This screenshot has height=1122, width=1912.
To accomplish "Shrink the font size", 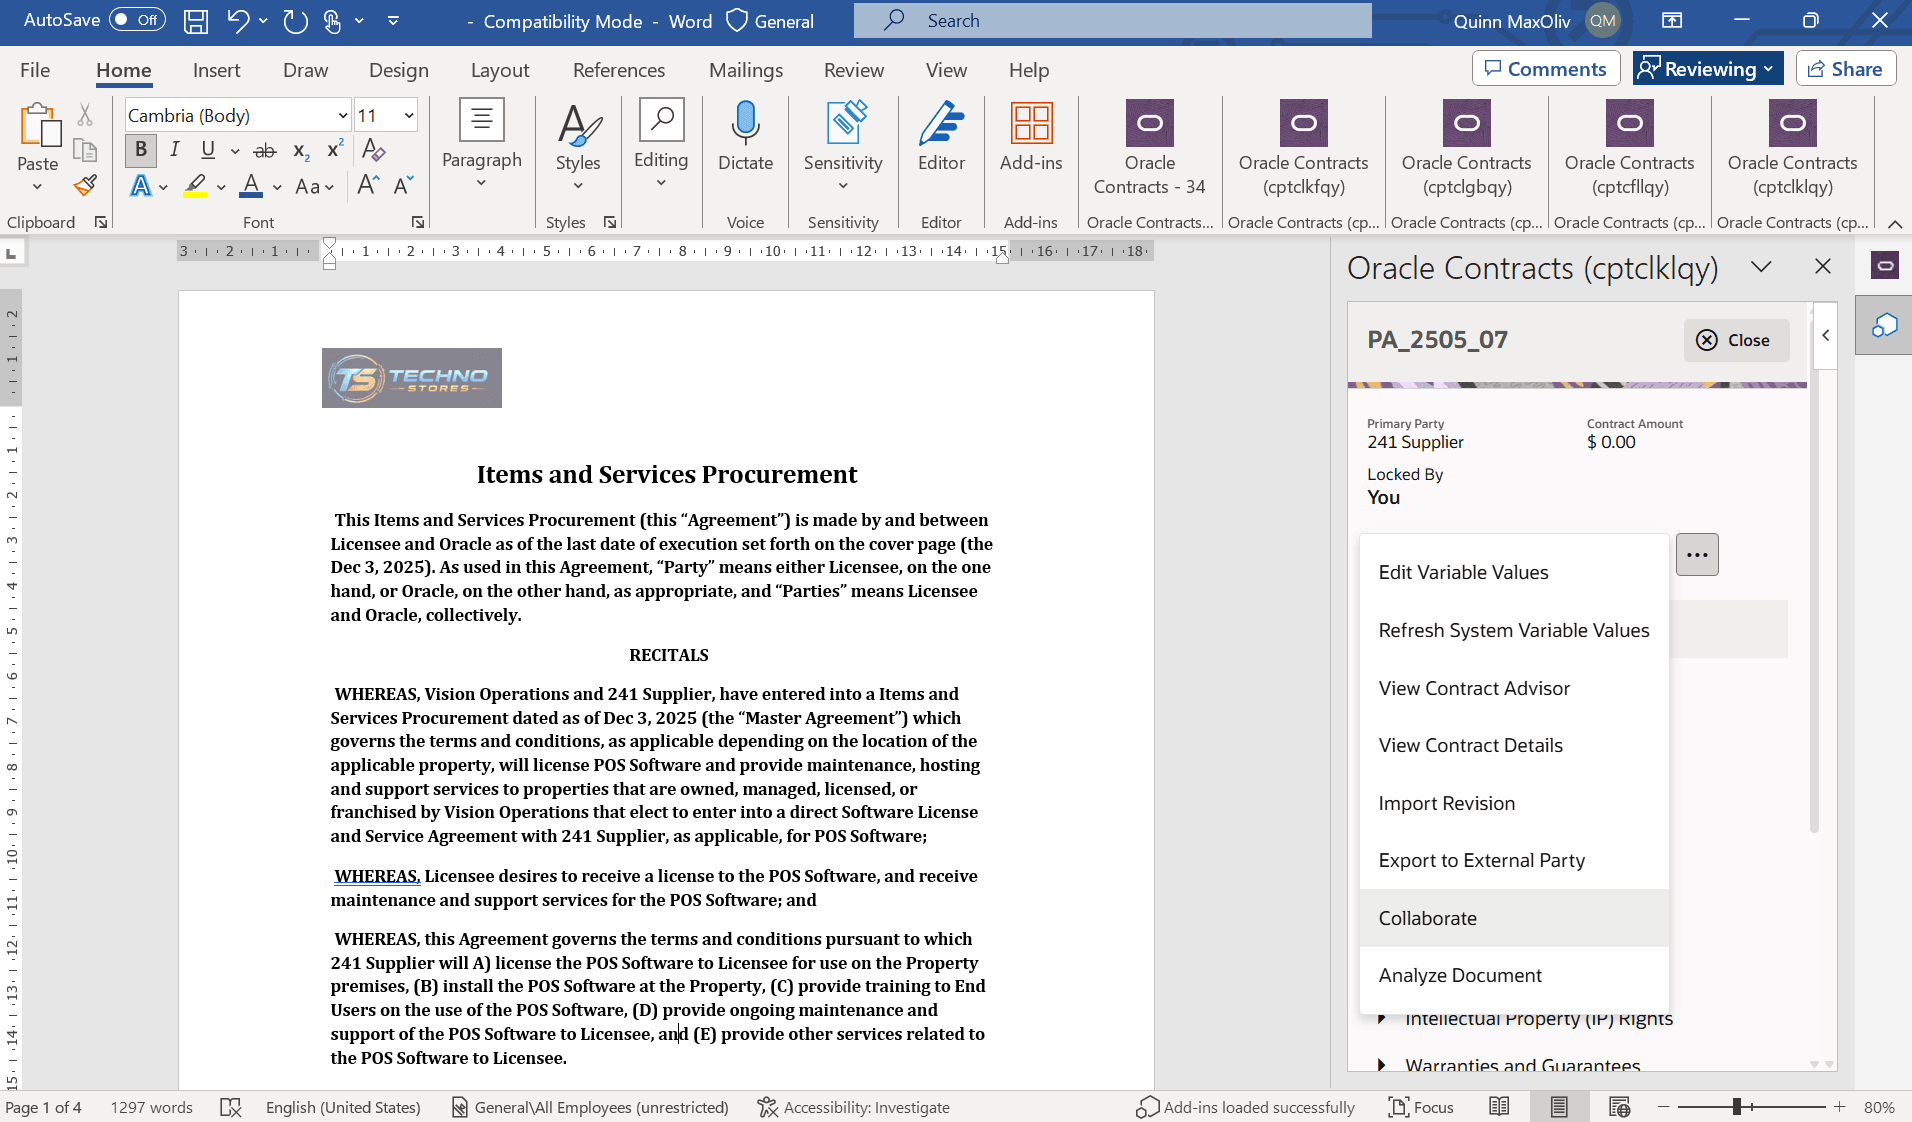I will [403, 186].
